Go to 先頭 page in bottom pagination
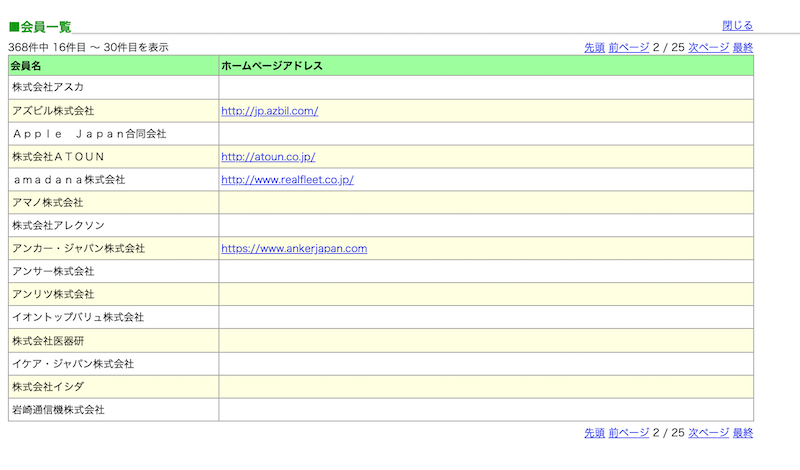This screenshot has height=470, width=800. [x=594, y=433]
